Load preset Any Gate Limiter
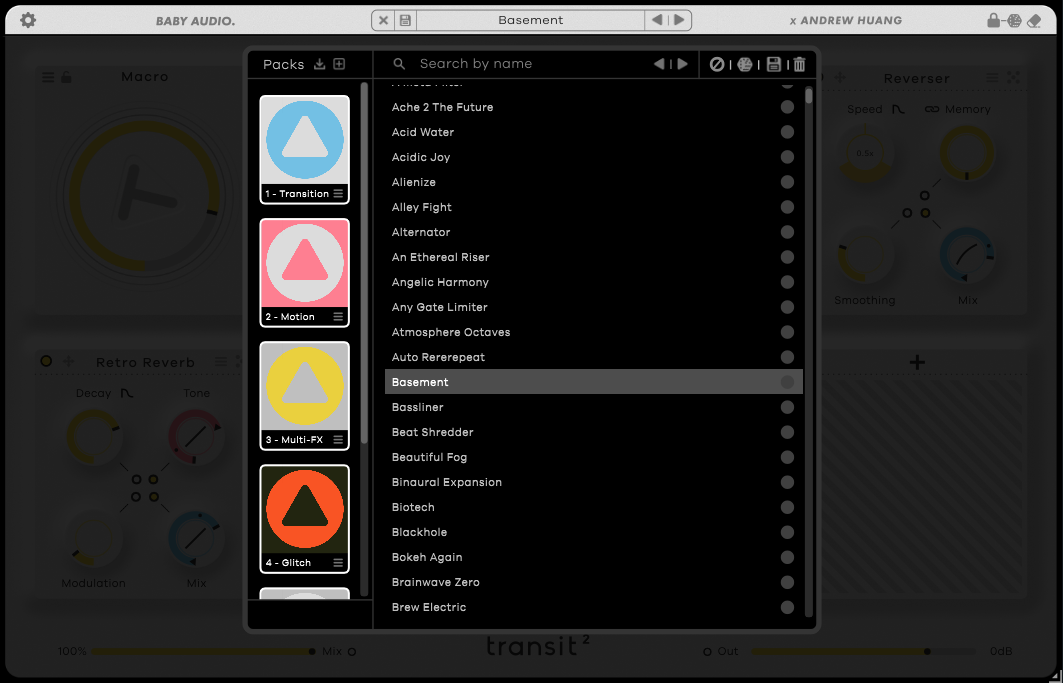Screen dimensions: 1063x683 pos(593,307)
